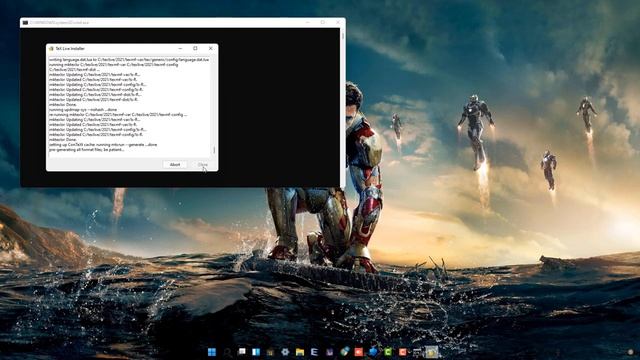The height and width of the screenshot is (360, 640).
Task: Click the Abort button in TeX Live Installer
Action: pyautogui.click(x=175, y=164)
